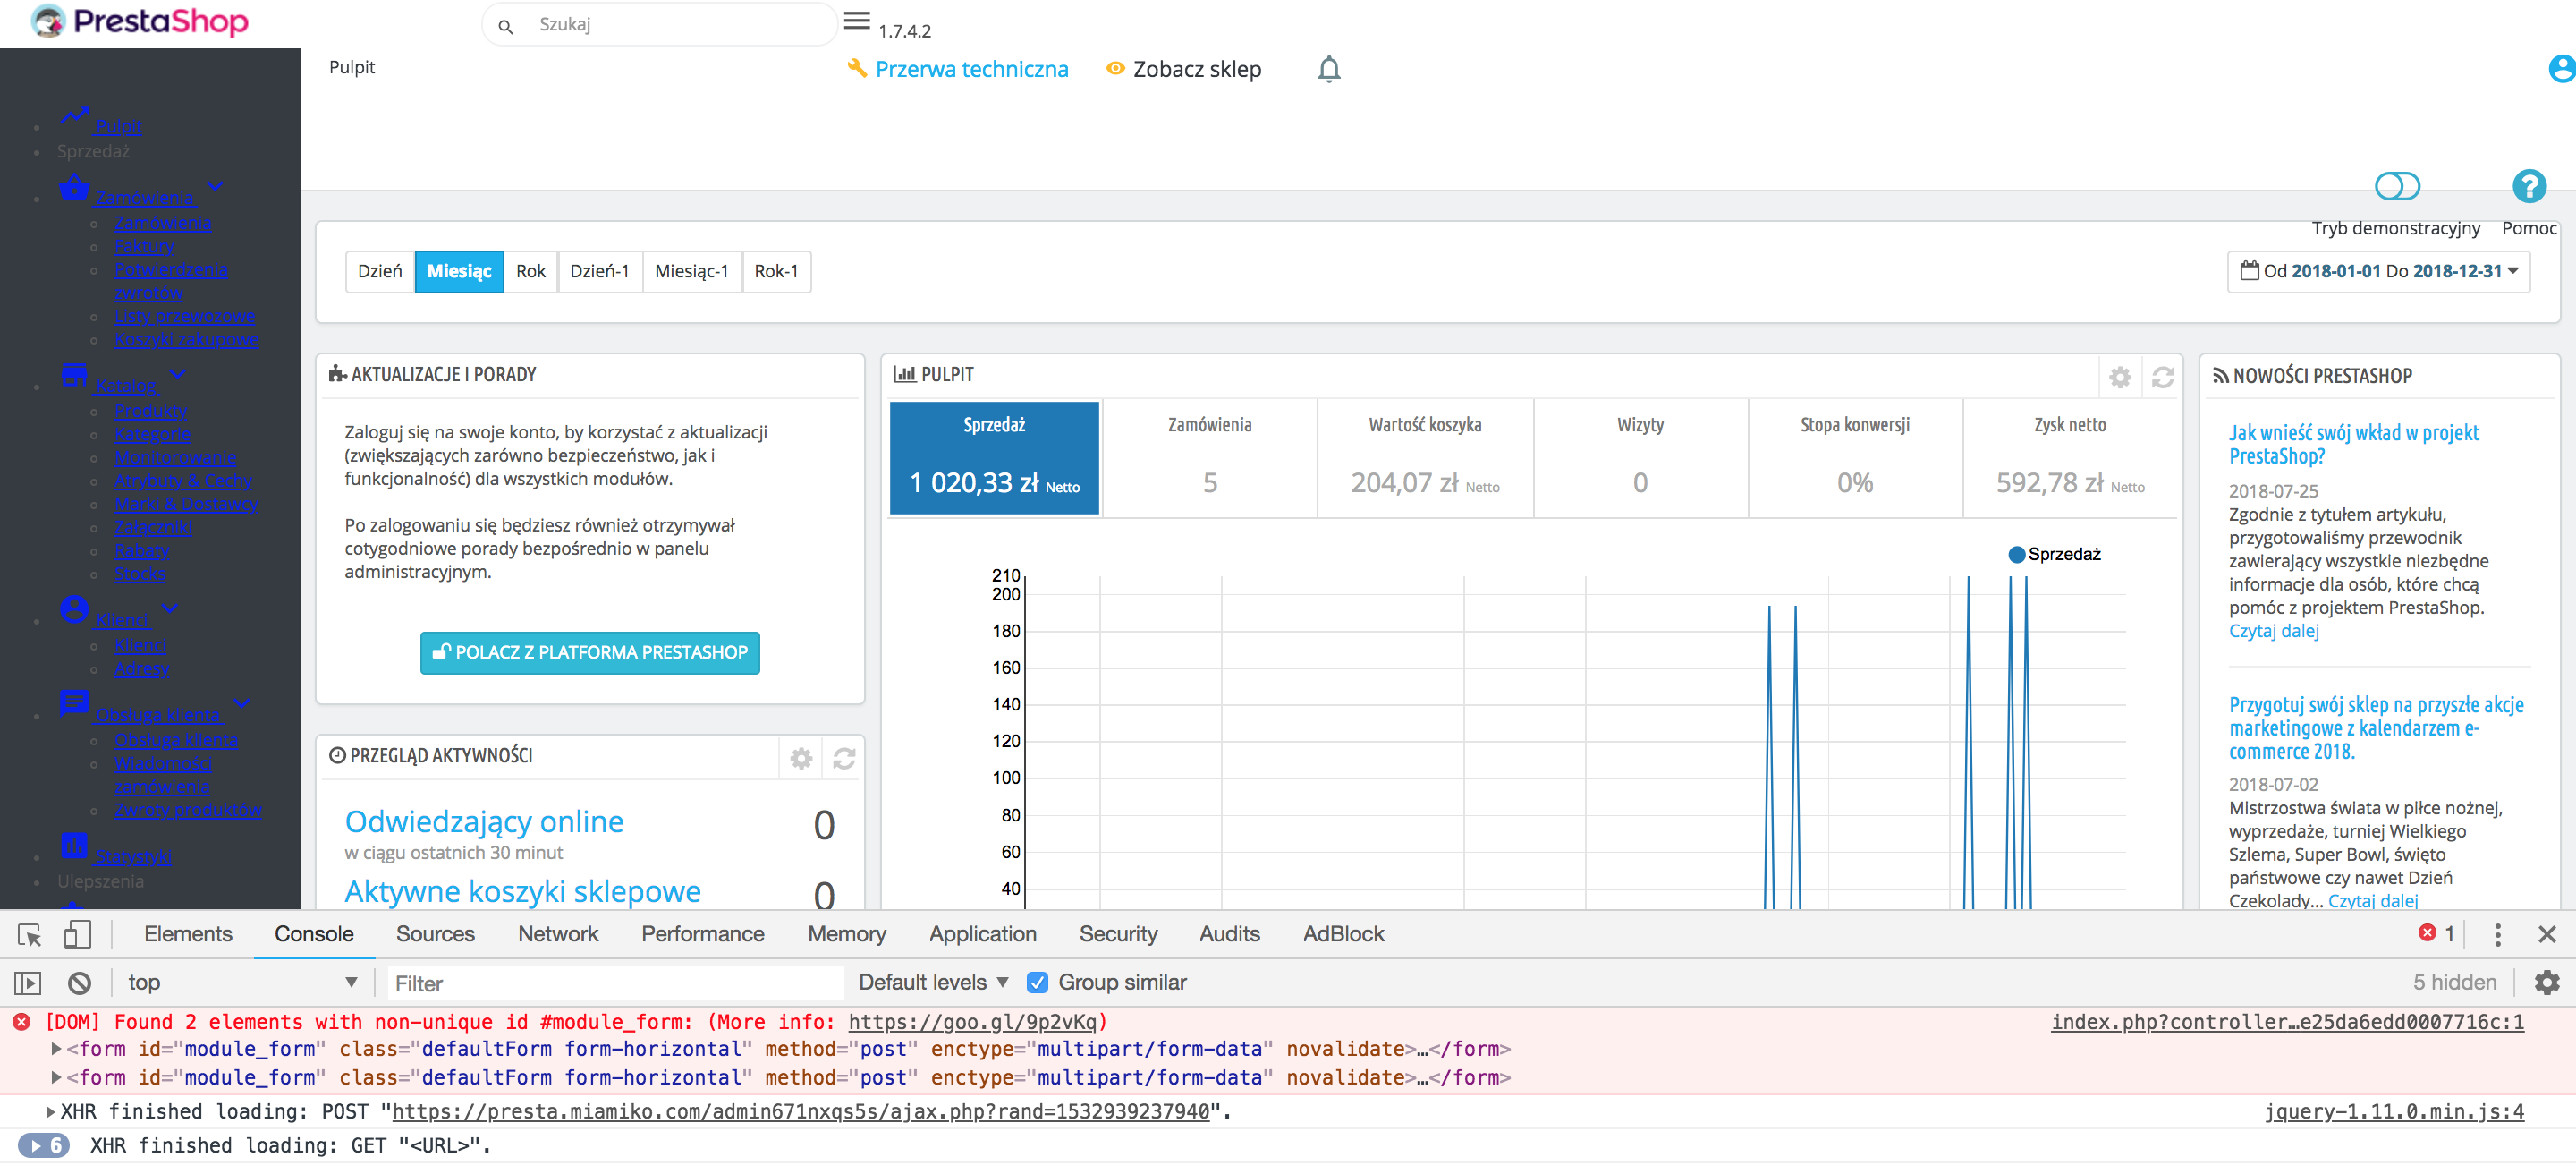The height and width of the screenshot is (1174, 2576).
Task: Toggle Tryb demonstracyjny switch
Action: click(x=2396, y=186)
